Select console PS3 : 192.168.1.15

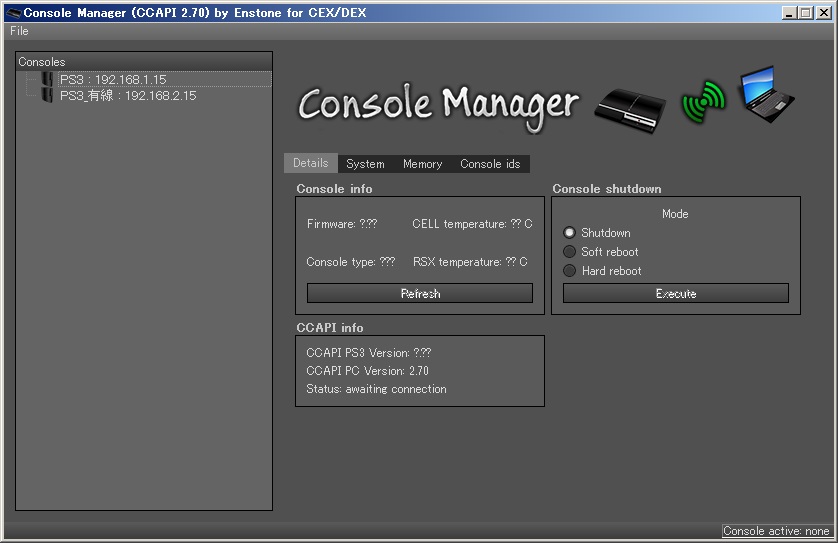click(x=165, y=80)
